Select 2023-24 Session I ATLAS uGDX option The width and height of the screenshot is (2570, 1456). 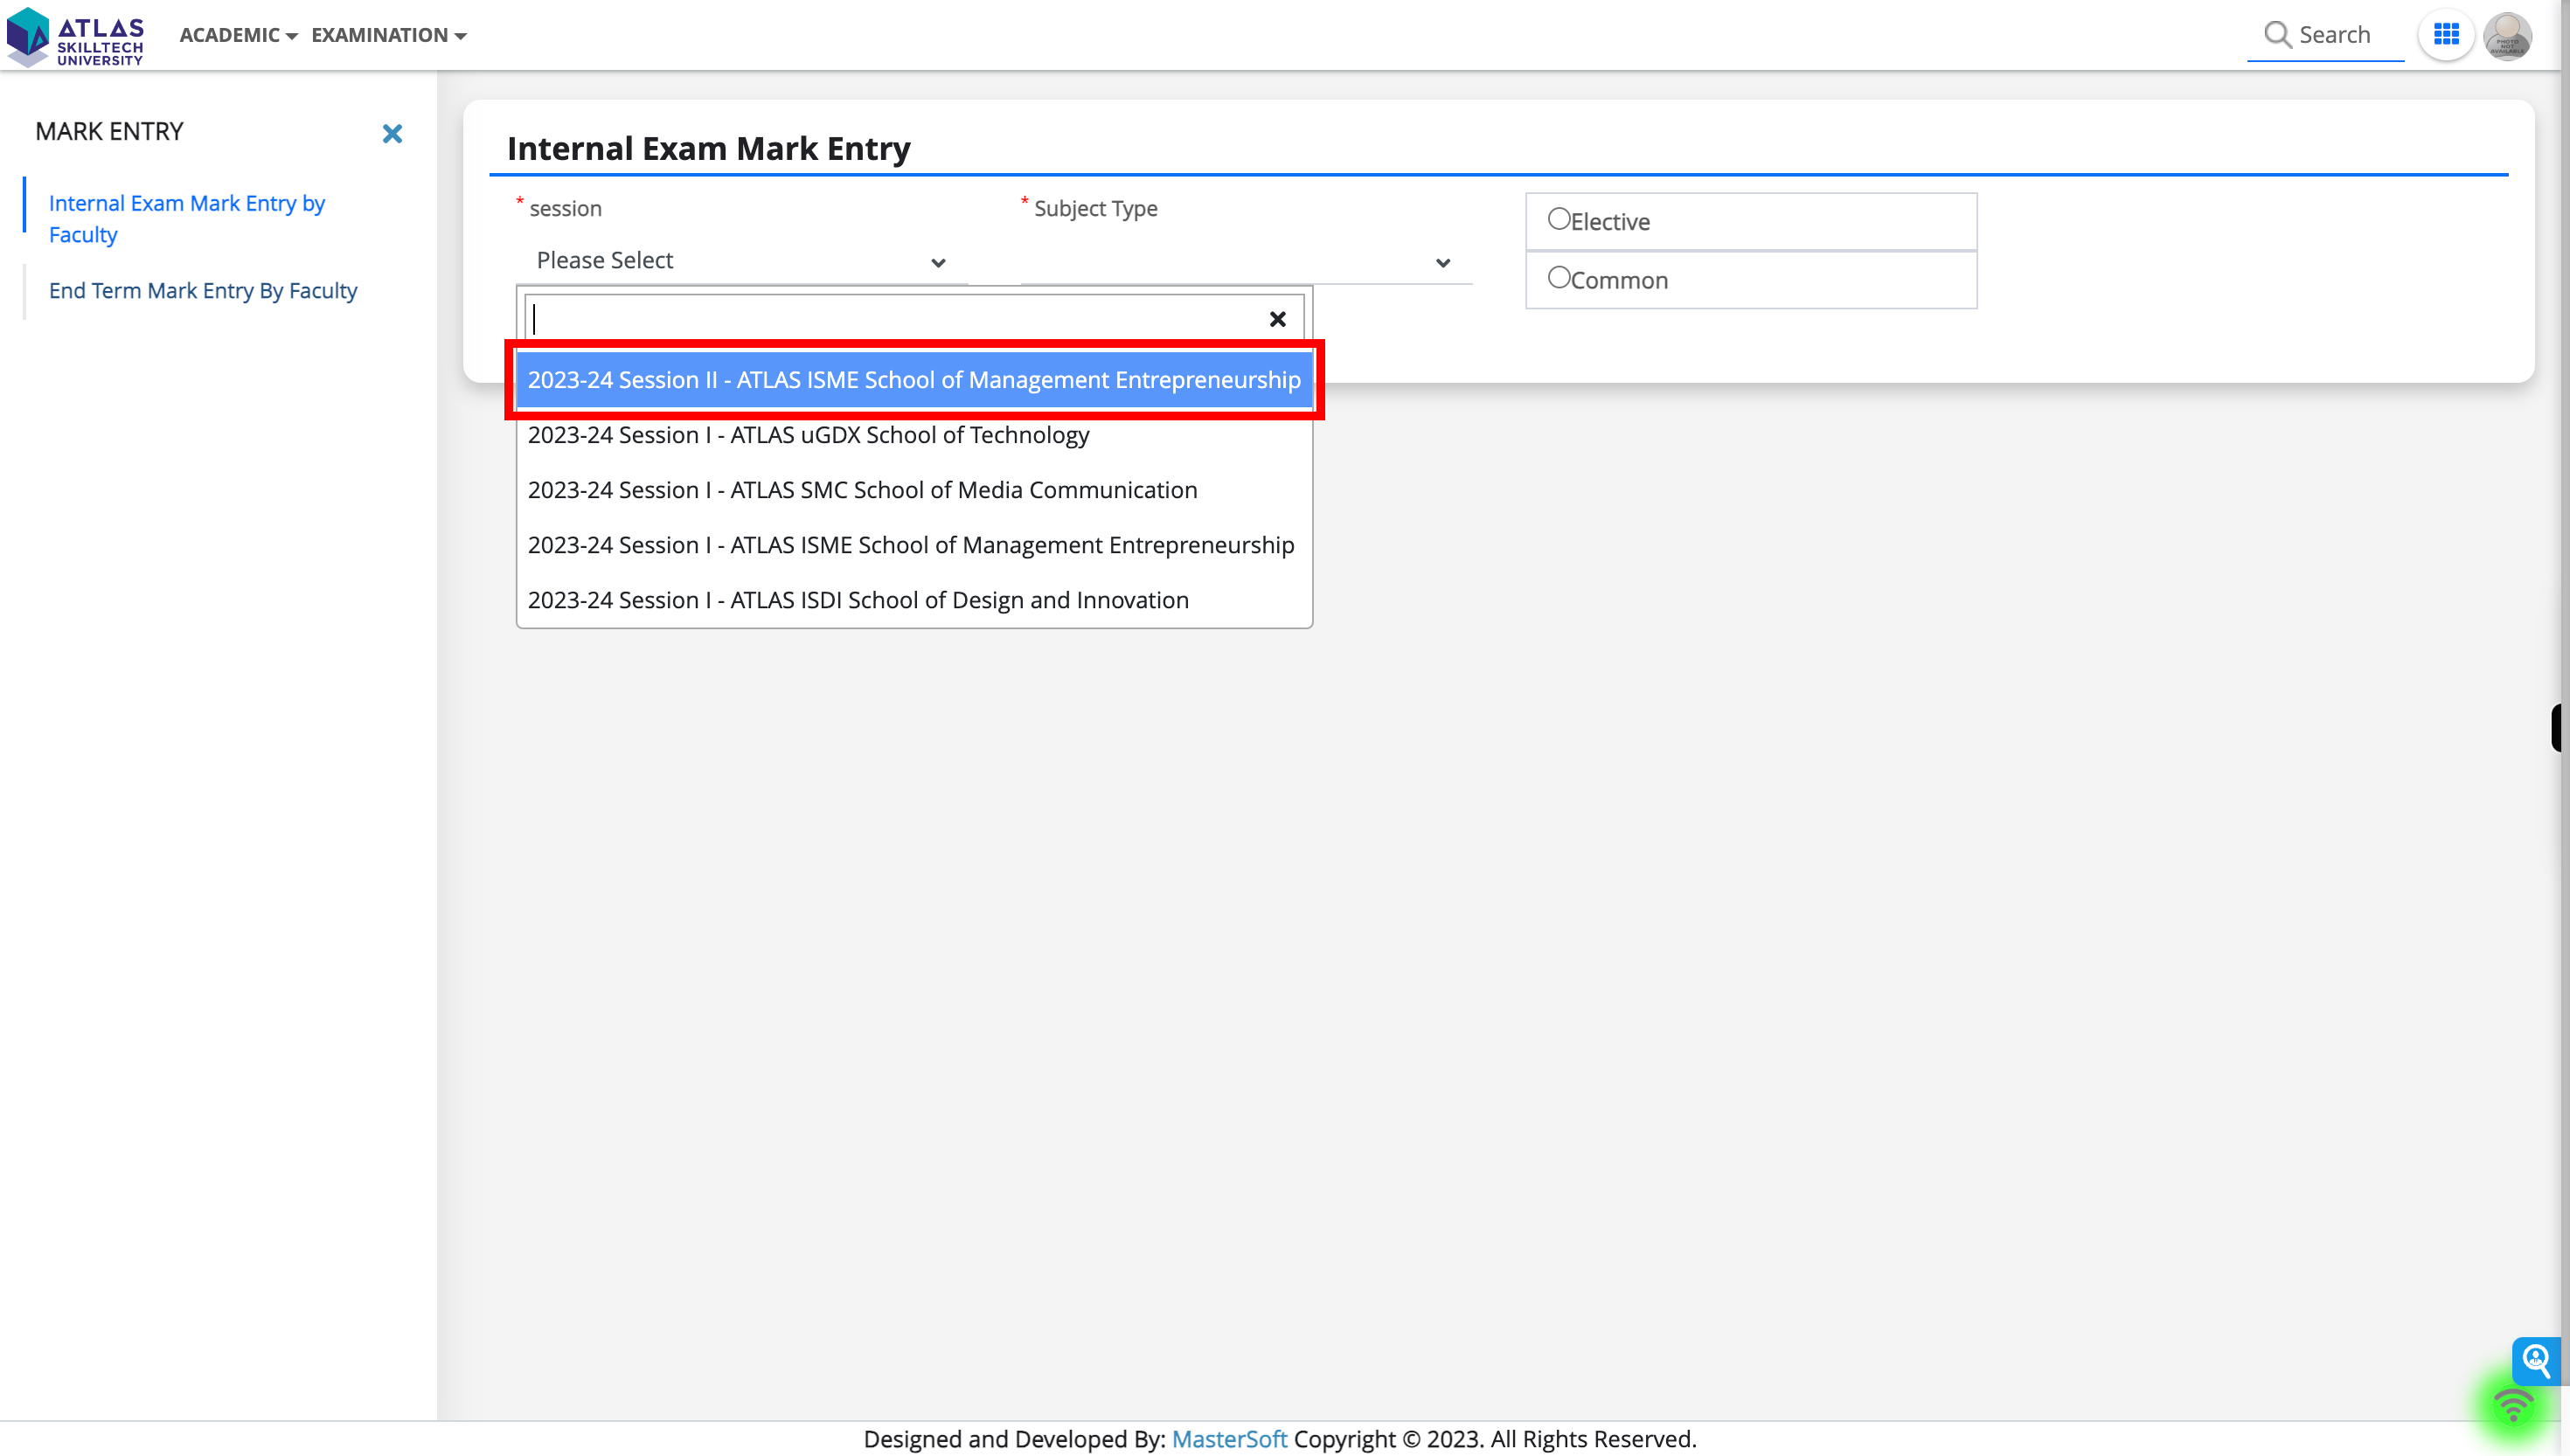click(809, 434)
